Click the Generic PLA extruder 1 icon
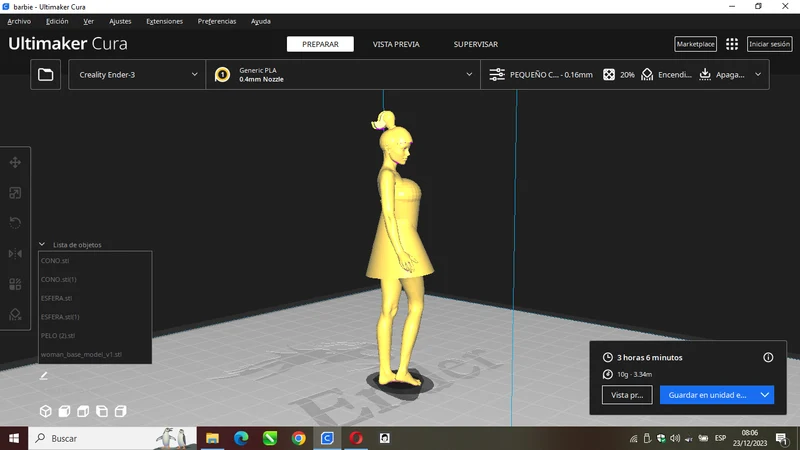 coord(222,74)
